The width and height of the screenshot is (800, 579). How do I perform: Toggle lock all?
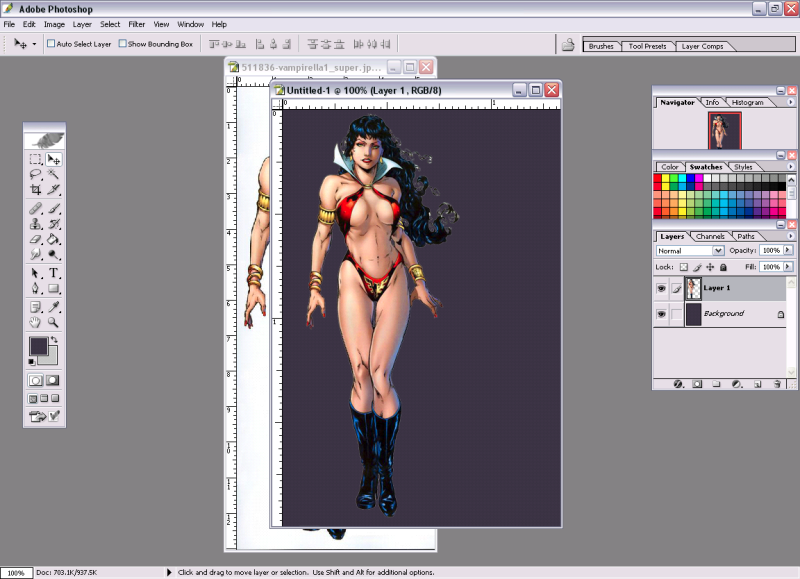pyautogui.click(x=723, y=267)
